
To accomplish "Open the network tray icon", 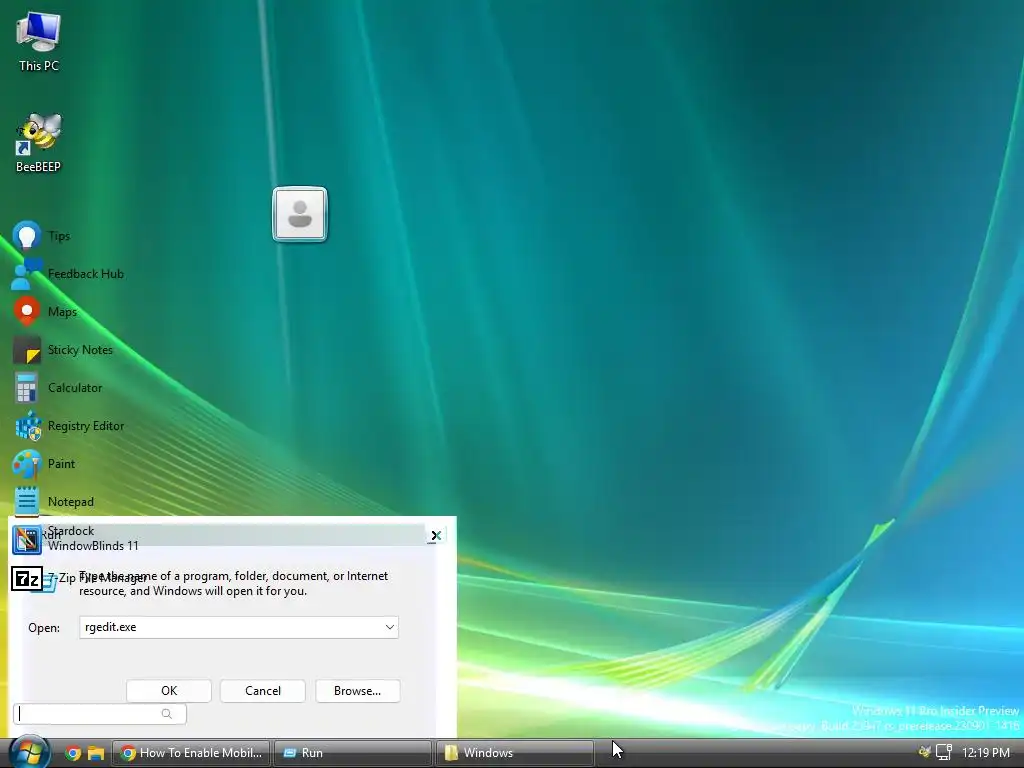I will point(944,752).
